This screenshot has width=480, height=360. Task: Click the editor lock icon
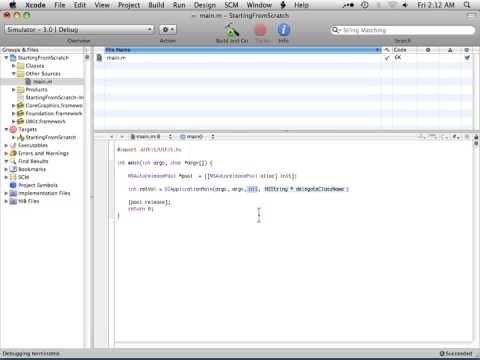tap(476, 137)
